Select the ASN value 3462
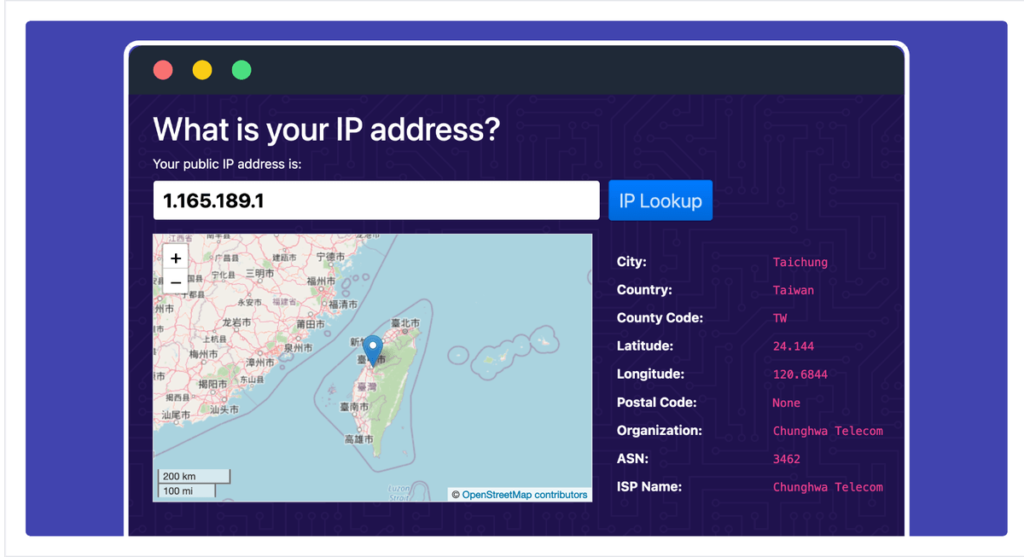1024x557 pixels. [x=786, y=459]
